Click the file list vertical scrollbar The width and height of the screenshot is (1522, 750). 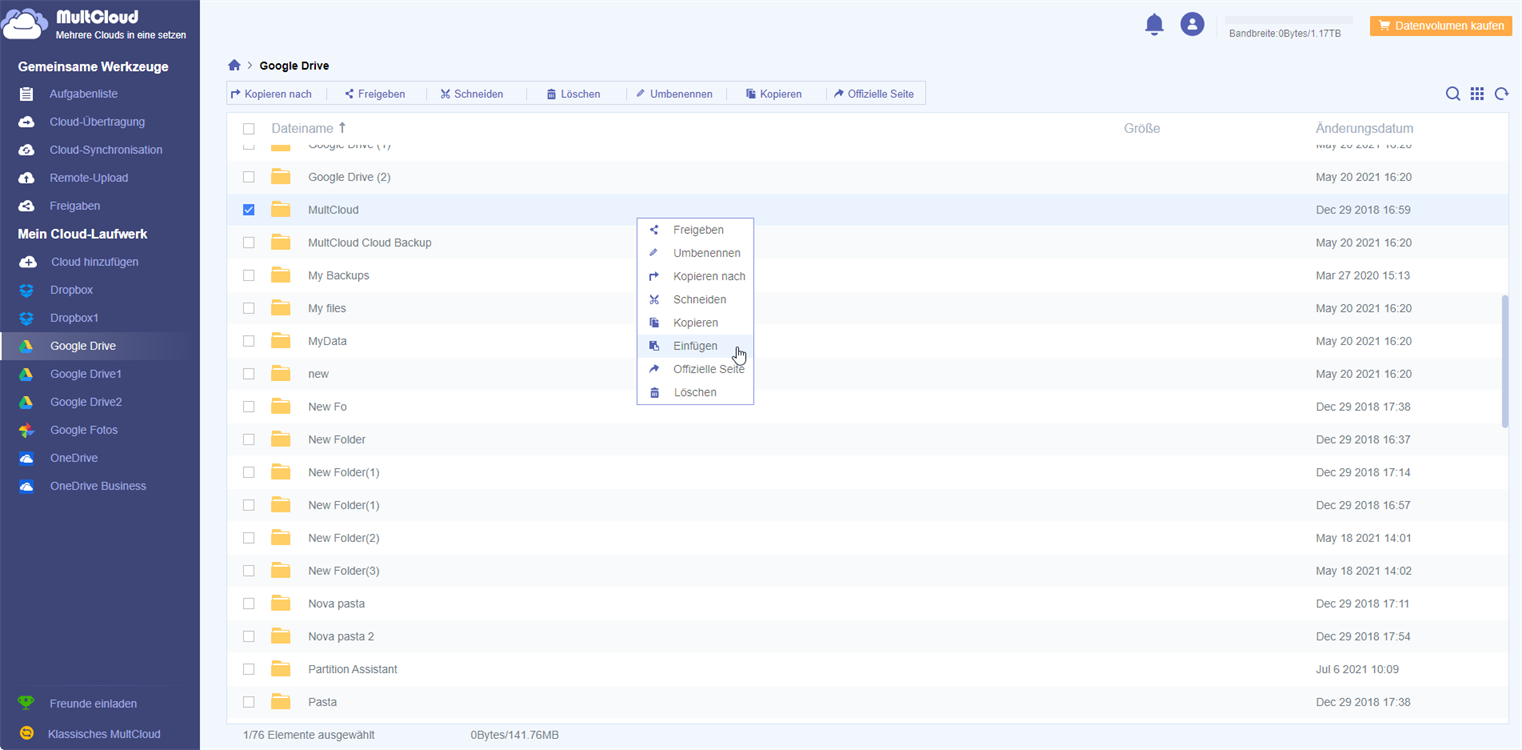[x=1505, y=361]
